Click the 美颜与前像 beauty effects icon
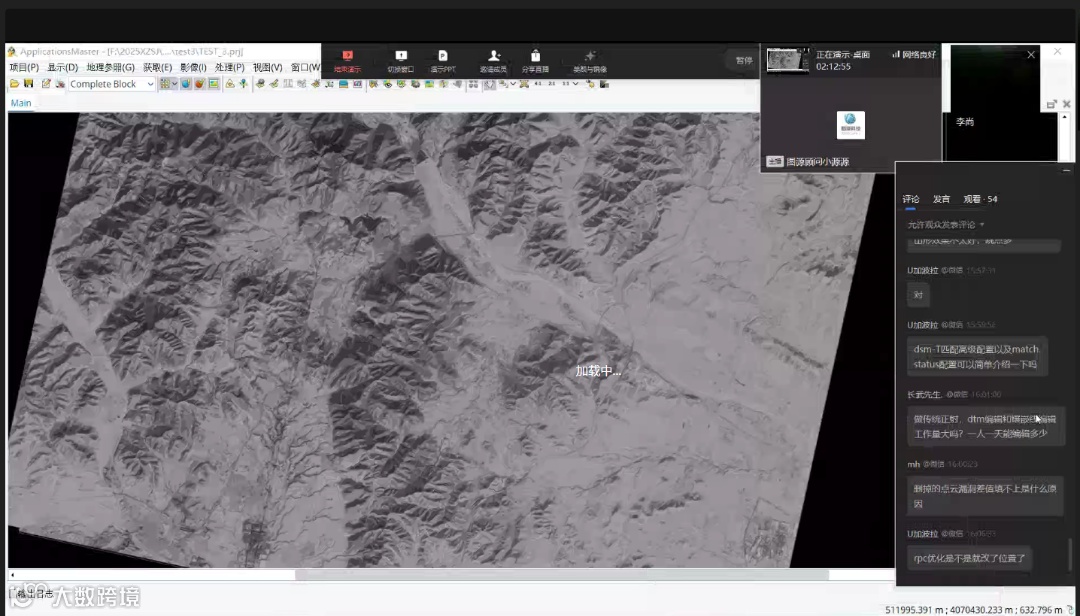1080x616 pixels. point(590,56)
